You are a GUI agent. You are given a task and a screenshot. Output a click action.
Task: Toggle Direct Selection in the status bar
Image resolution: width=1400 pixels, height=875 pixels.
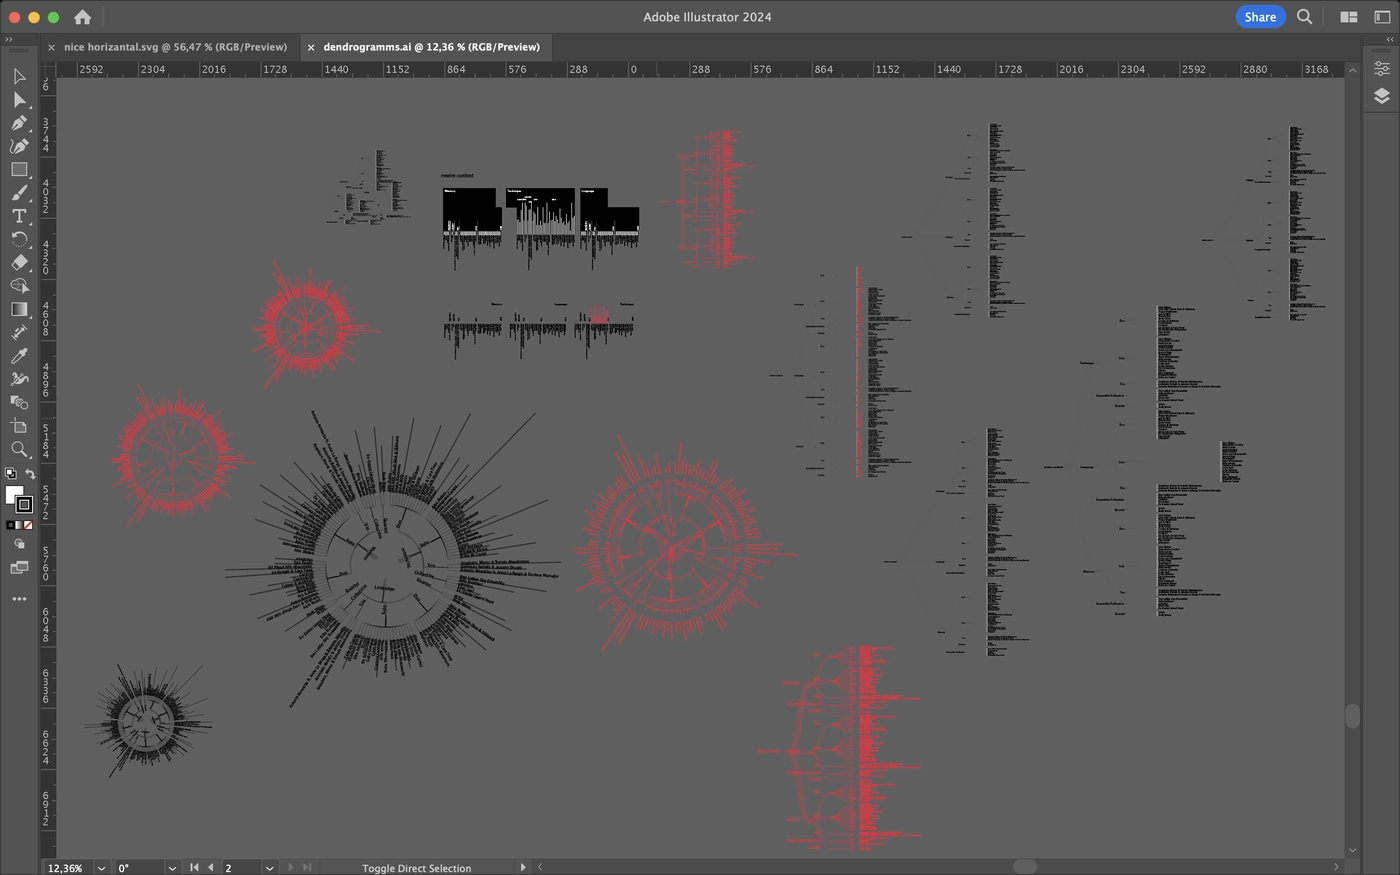click(x=416, y=868)
